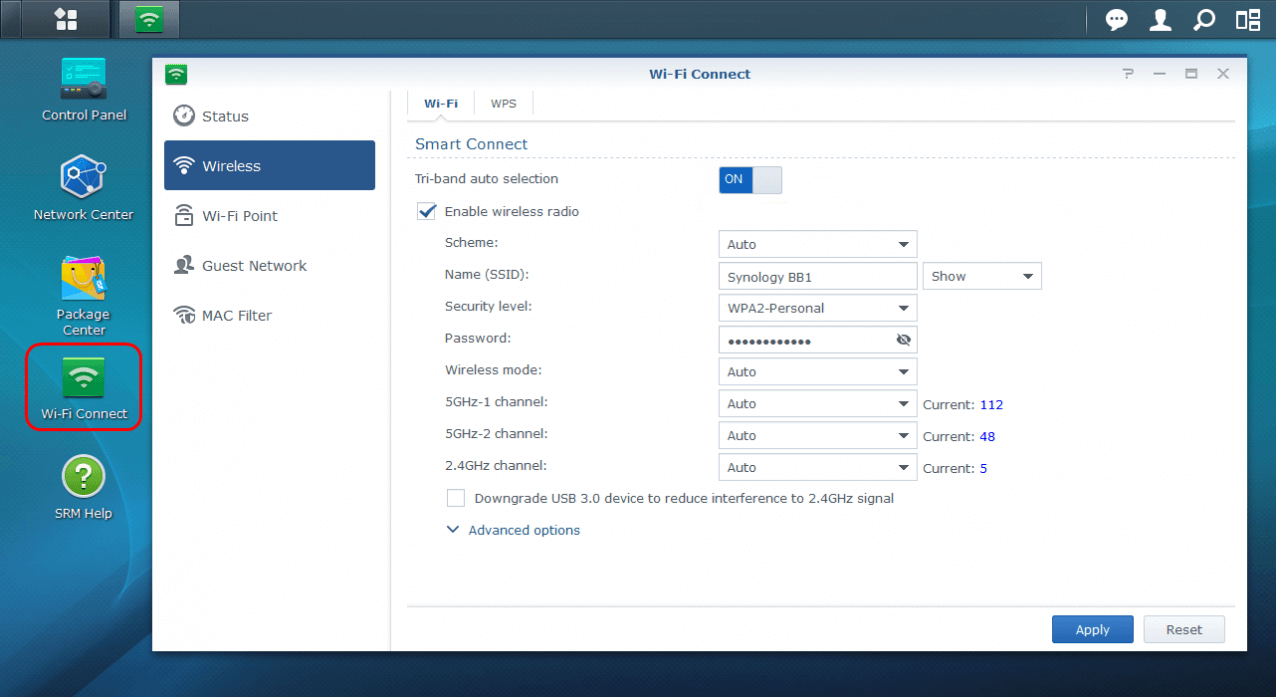This screenshot has height=697, width=1276.
Task: Open user account options icon
Action: tap(1160, 20)
